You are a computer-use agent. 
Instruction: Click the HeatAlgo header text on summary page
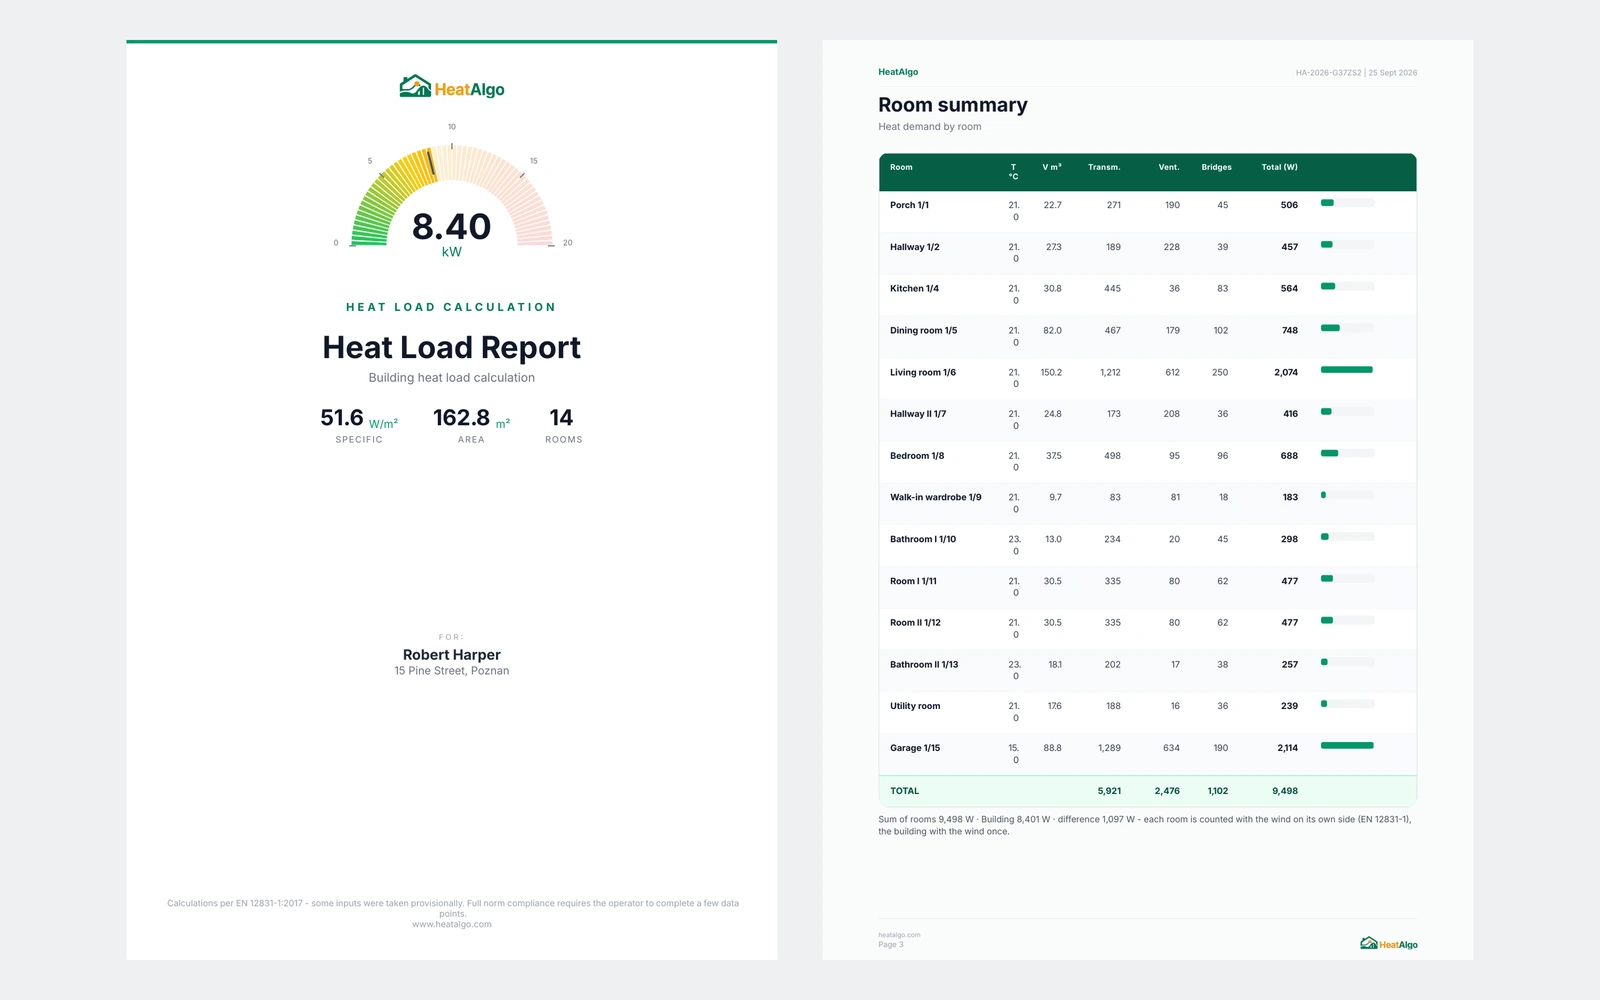[x=898, y=72]
